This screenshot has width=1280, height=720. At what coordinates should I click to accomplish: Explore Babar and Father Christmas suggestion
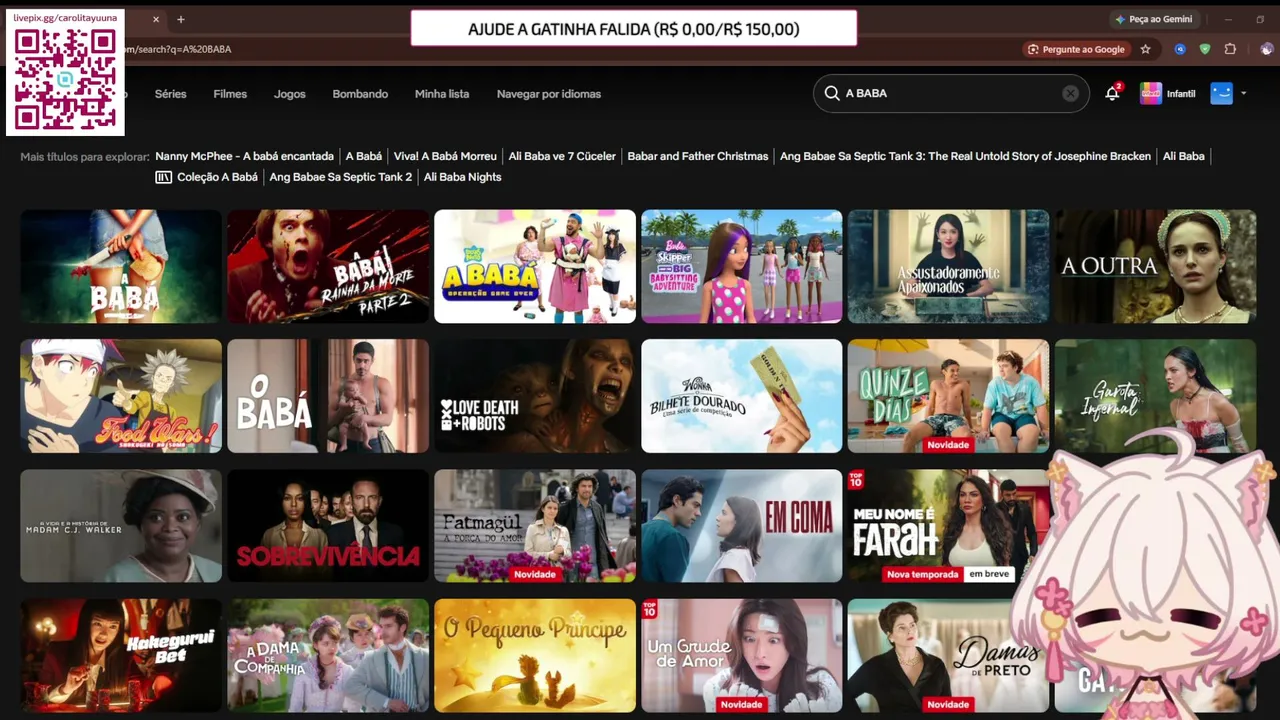698,156
